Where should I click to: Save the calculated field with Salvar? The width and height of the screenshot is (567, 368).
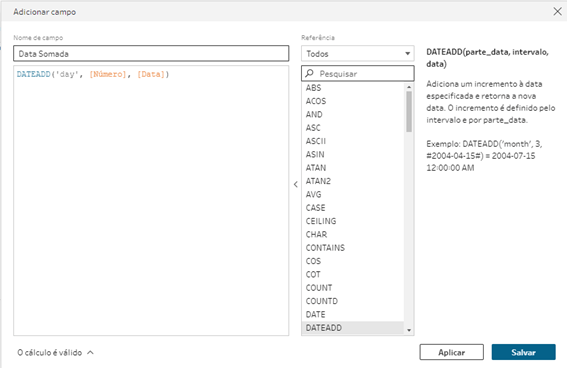pos(523,352)
